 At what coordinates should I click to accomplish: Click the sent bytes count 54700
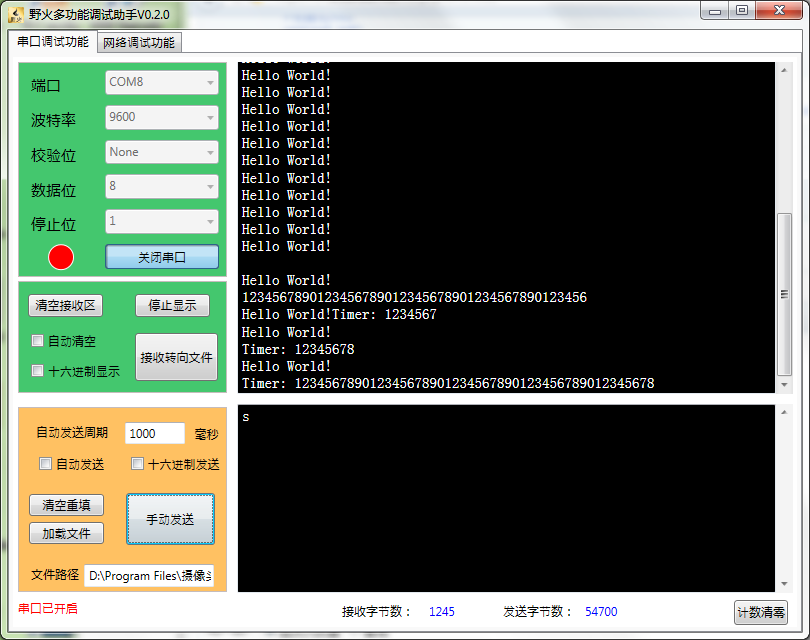click(x=601, y=612)
